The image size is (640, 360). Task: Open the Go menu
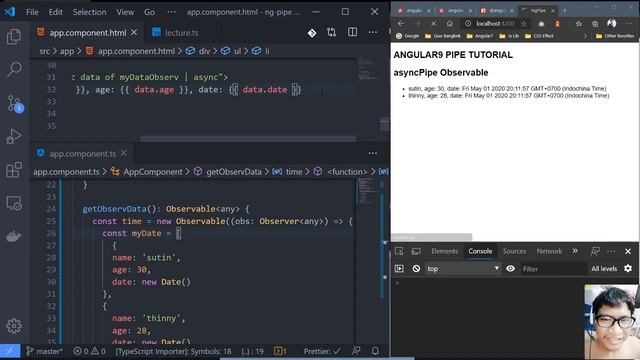[149, 12]
